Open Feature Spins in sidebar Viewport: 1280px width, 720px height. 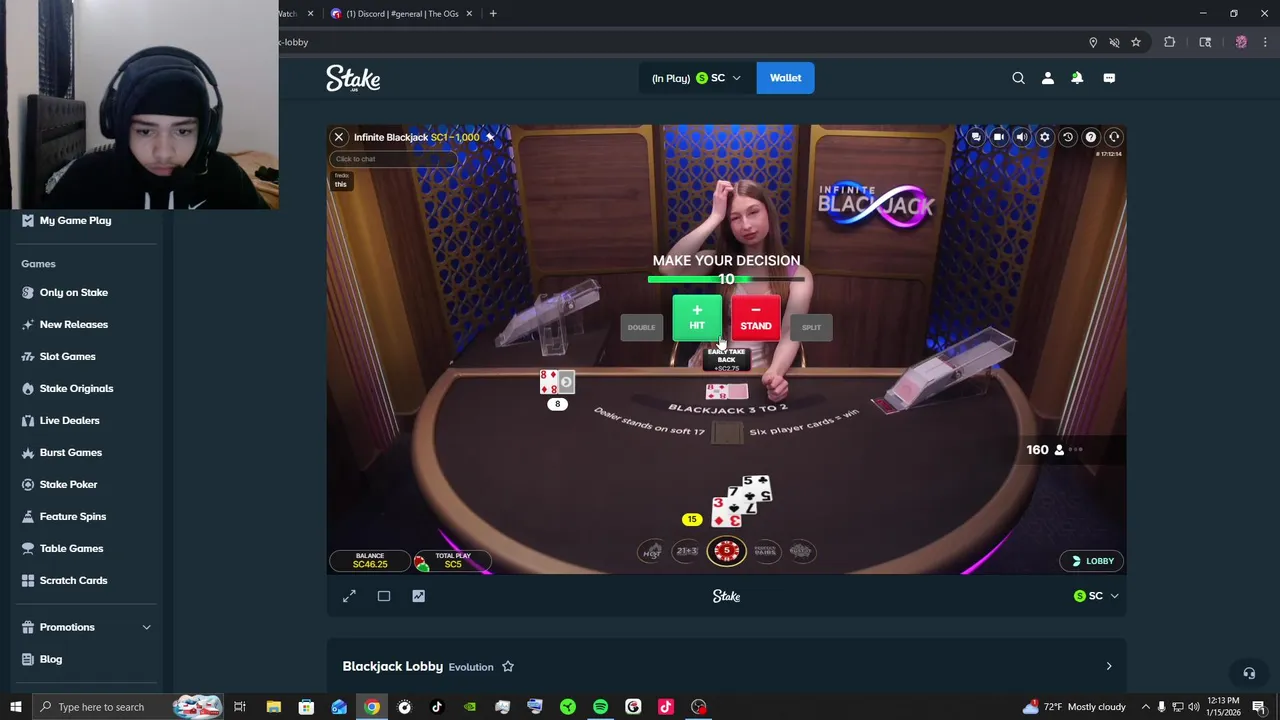(73, 516)
